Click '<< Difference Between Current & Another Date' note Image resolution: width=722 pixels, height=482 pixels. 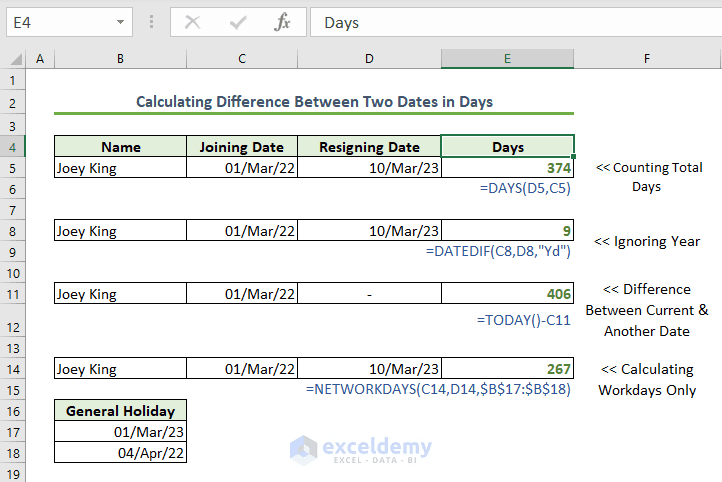[x=647, y=310]
